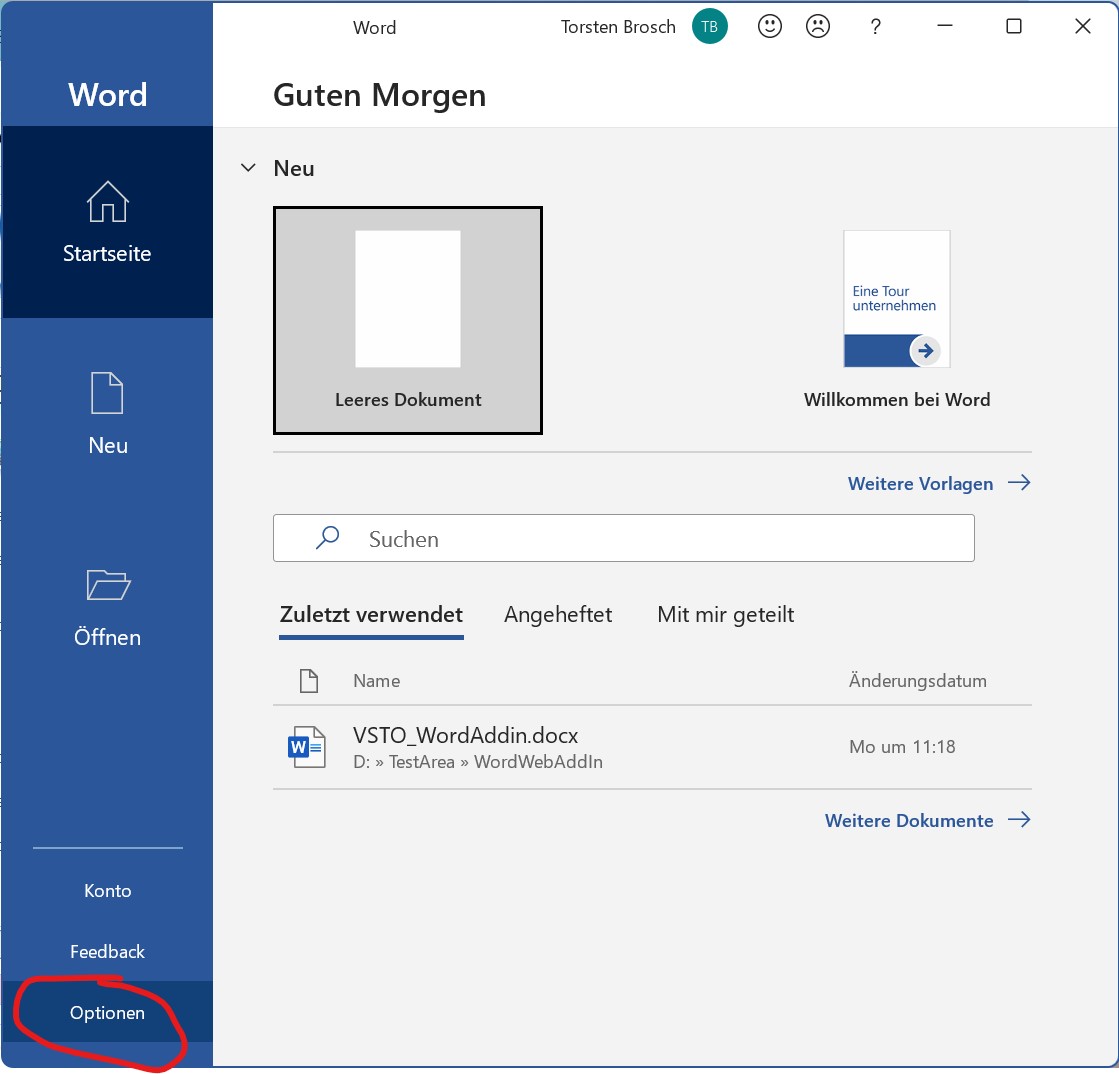1119x1074 pixels.
Task: Click the Startseite home icon
Action: (x=107, y=201)
